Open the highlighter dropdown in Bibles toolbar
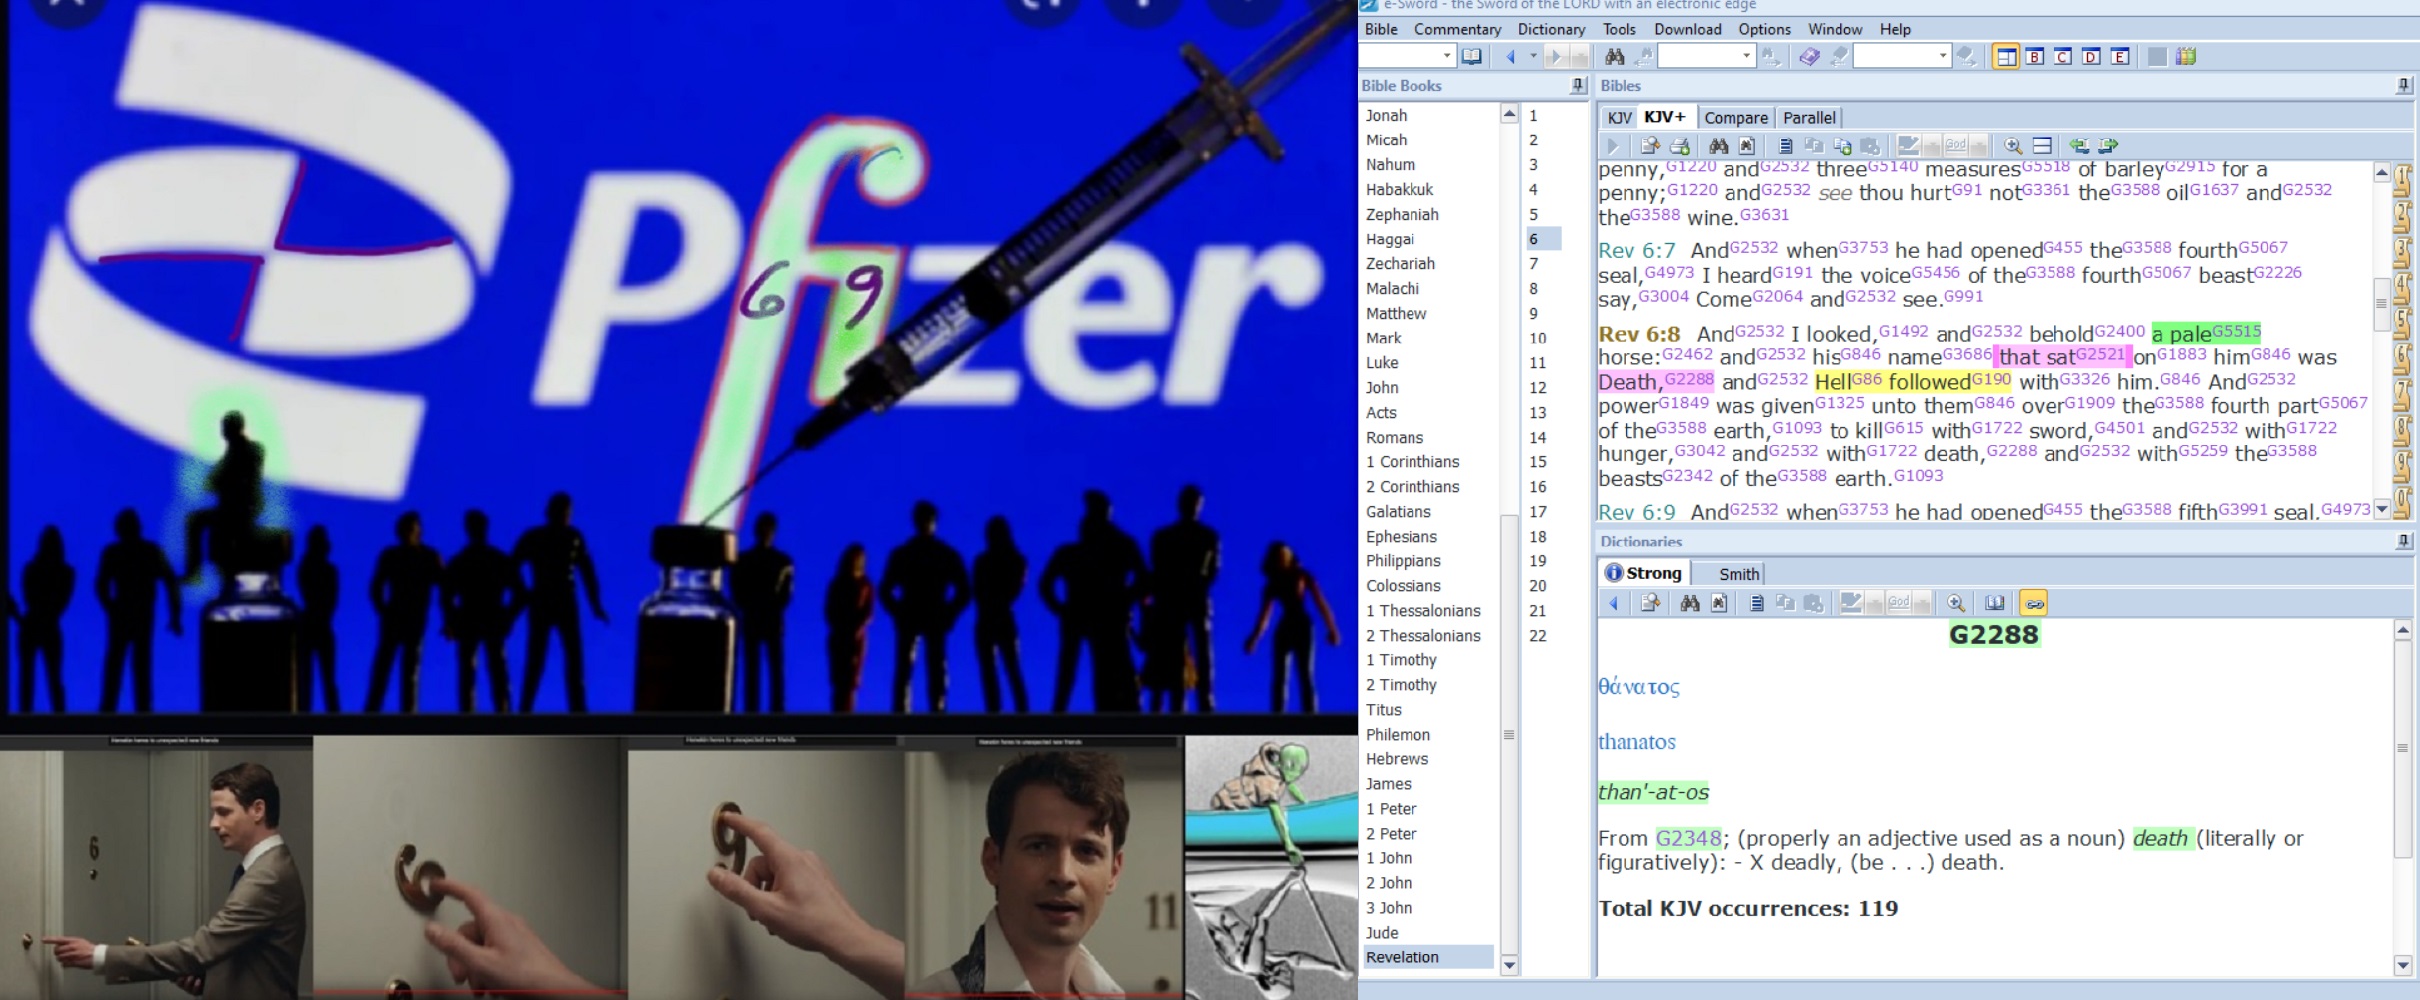 pos(1931,146)
